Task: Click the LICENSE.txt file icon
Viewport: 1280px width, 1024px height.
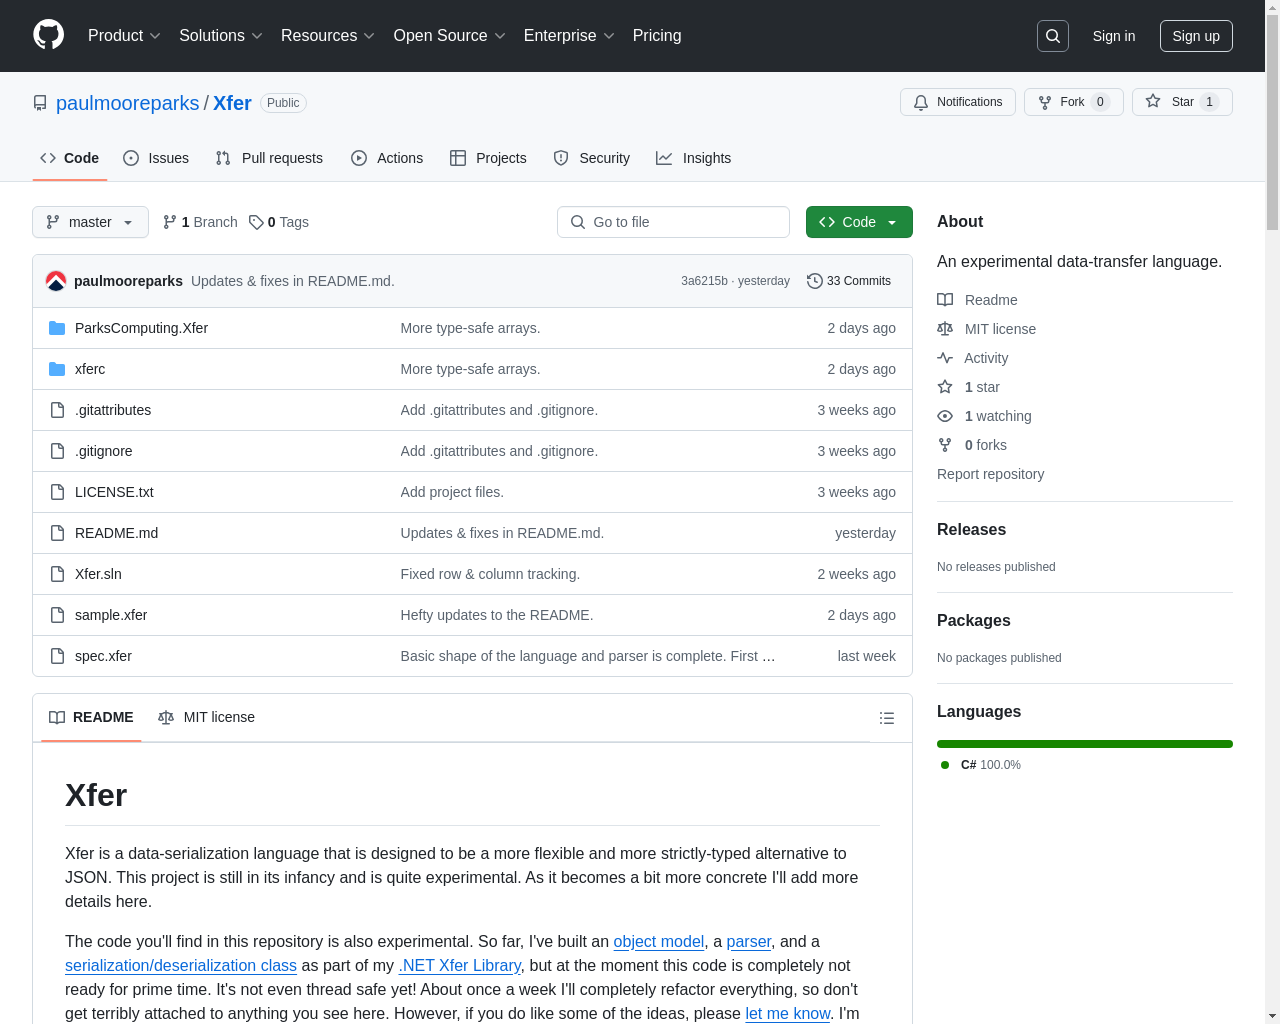Action: click(57, 492)
